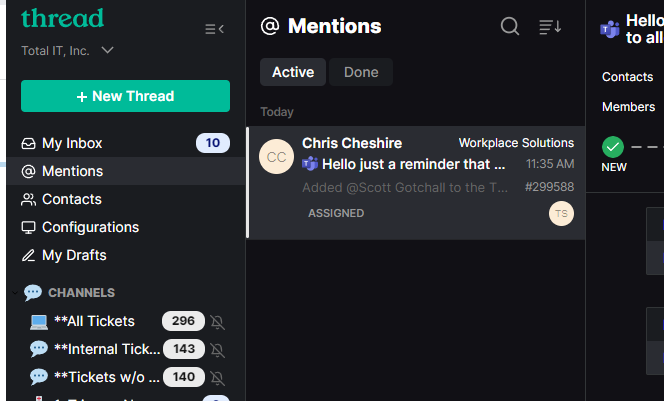Toggle notifications for **All Tickets channel
664x401 pixels.
[x=218, y=322]
